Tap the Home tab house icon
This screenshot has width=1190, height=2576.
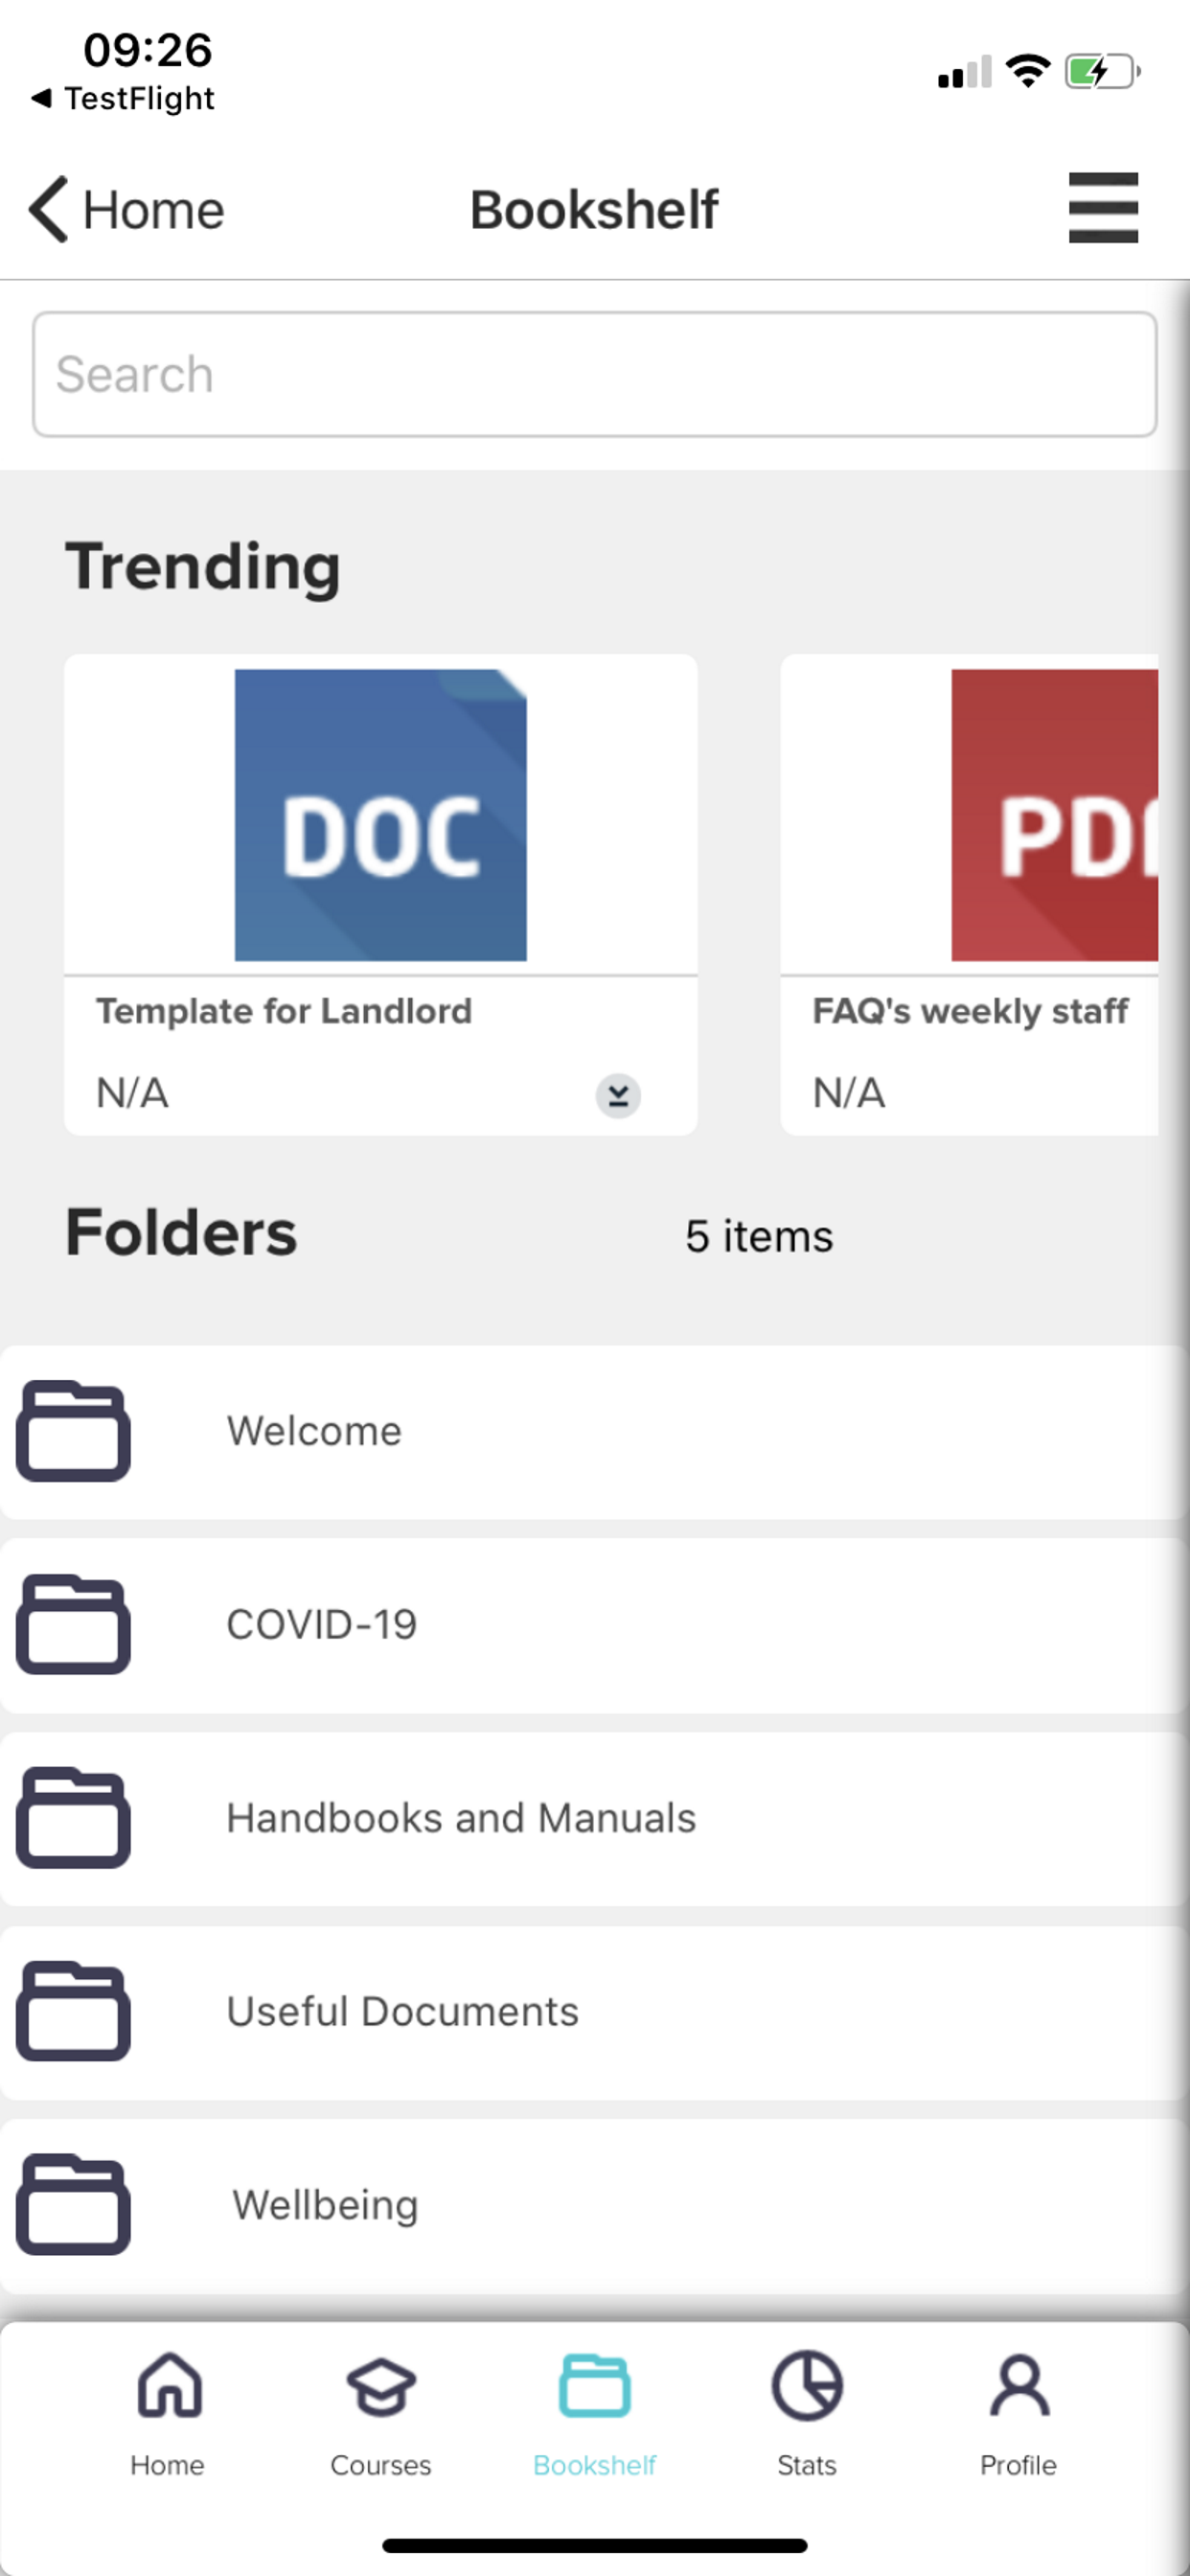click(x=169, y=2385)
